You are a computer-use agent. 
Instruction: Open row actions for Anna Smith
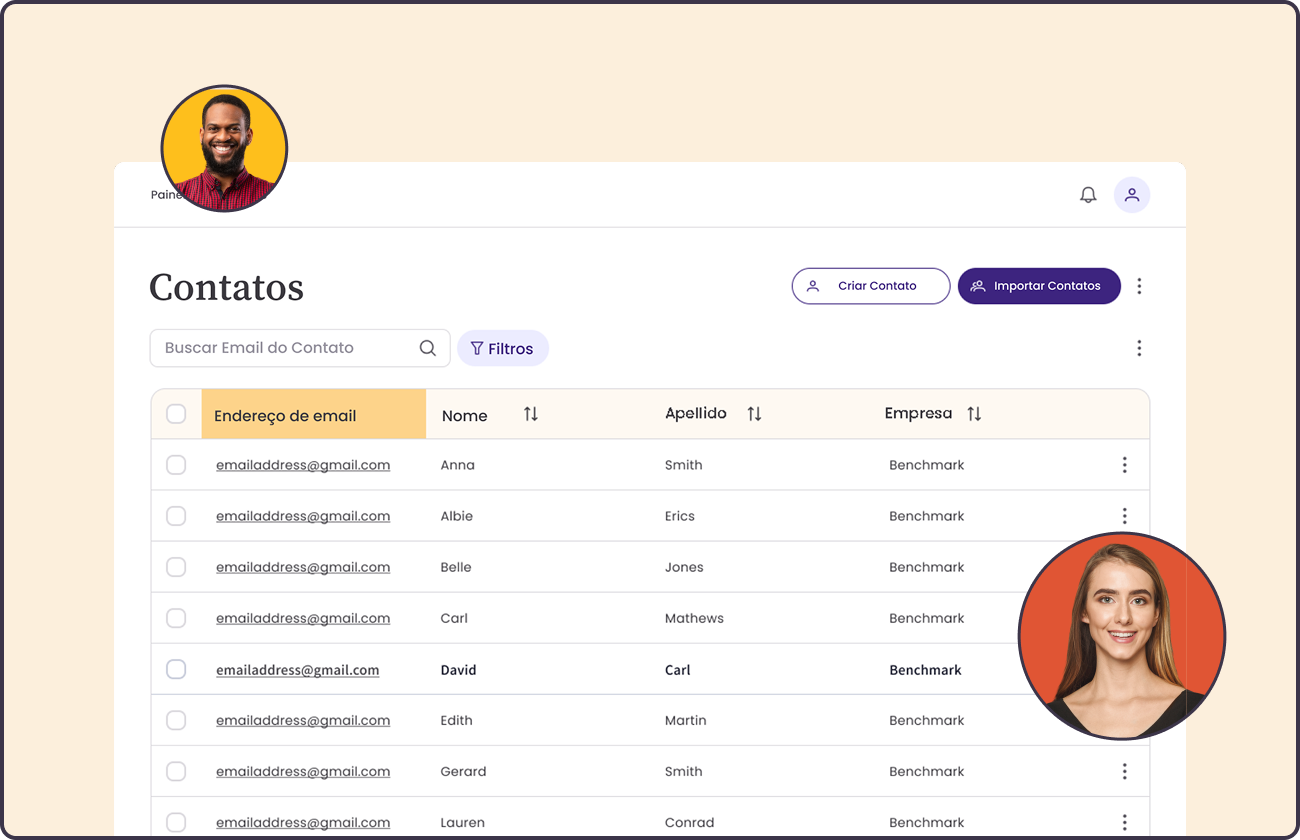click(1124, 465)
